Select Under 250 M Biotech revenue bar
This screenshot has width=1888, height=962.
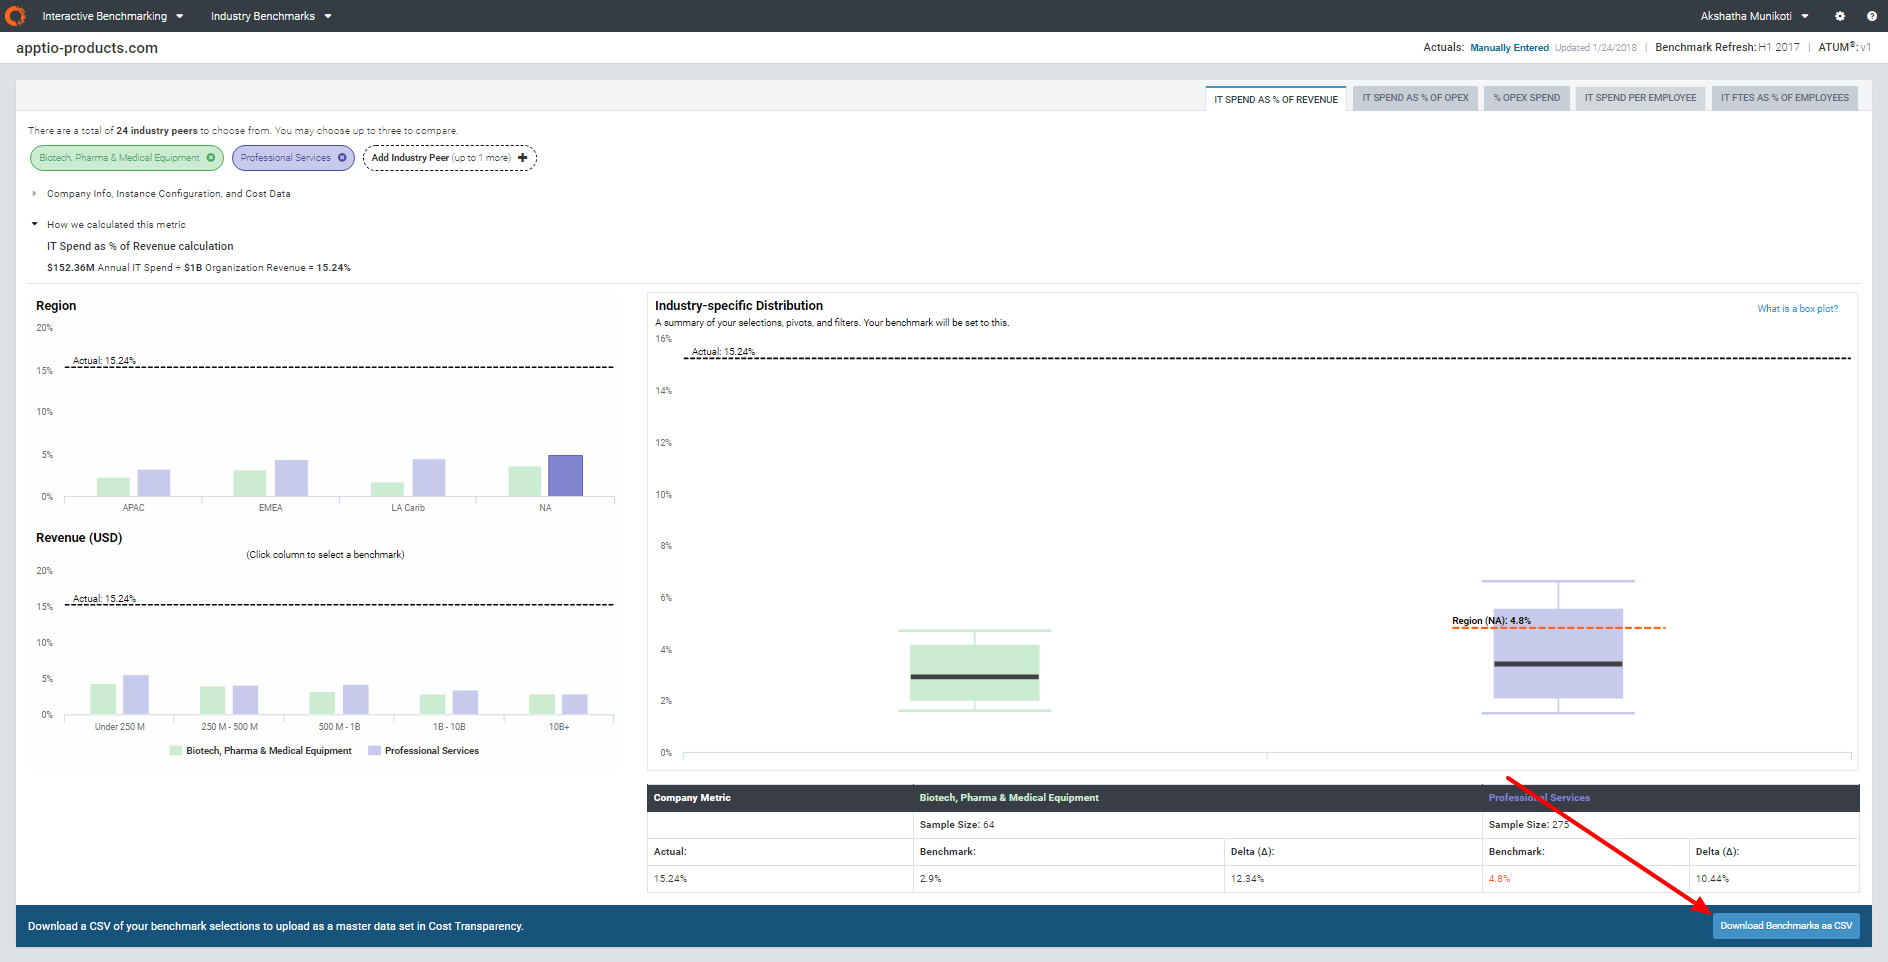103,699
